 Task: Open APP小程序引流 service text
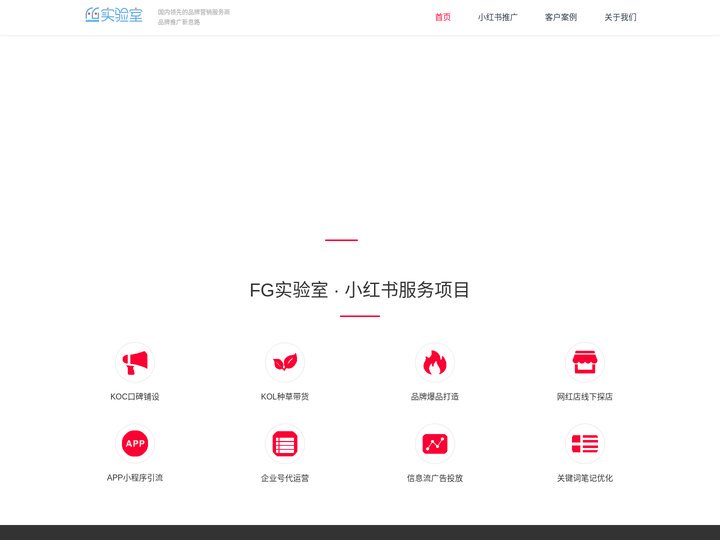coord(135,478)
